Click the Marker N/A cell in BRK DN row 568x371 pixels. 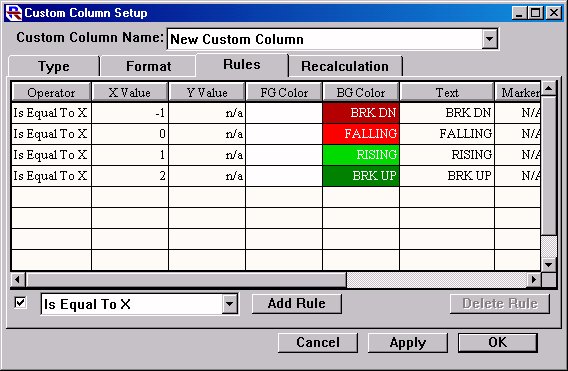point(518,113)
